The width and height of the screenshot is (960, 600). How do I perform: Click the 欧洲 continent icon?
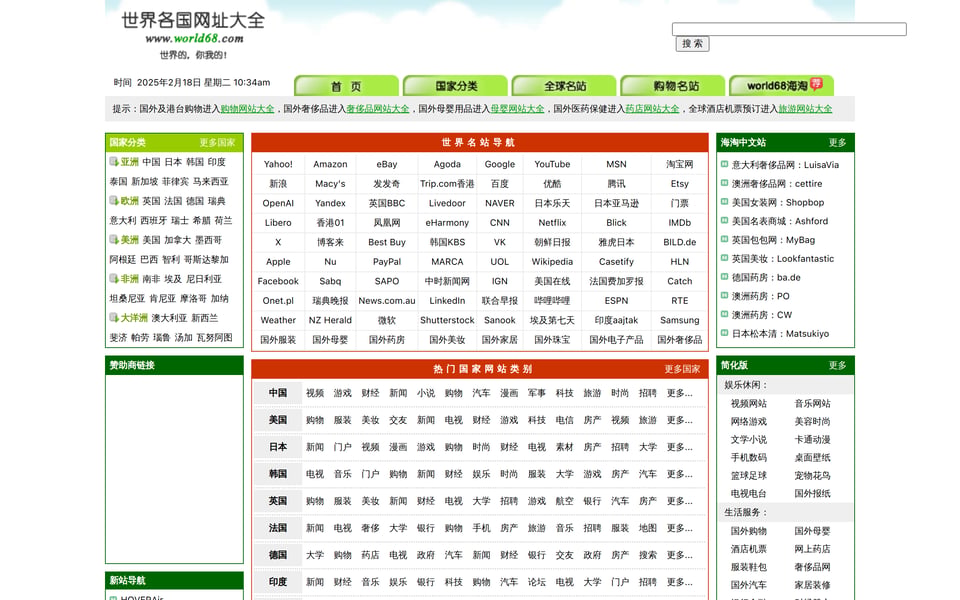coord(114,201)
